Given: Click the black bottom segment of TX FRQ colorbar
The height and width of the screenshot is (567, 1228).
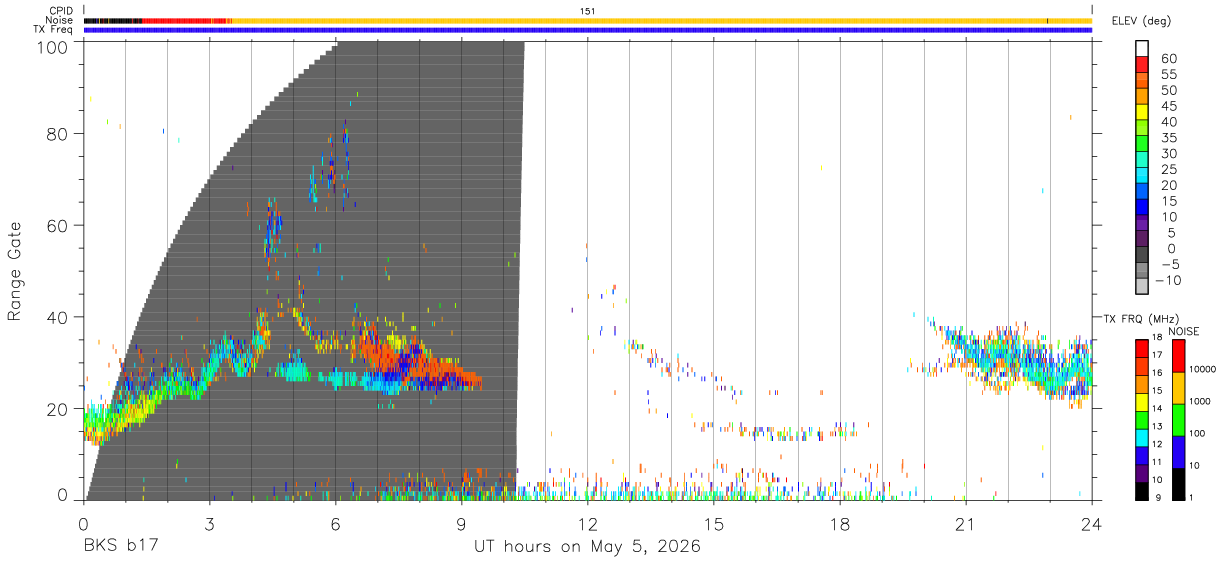Looking at the screenshot, I should coord(1142,492).
